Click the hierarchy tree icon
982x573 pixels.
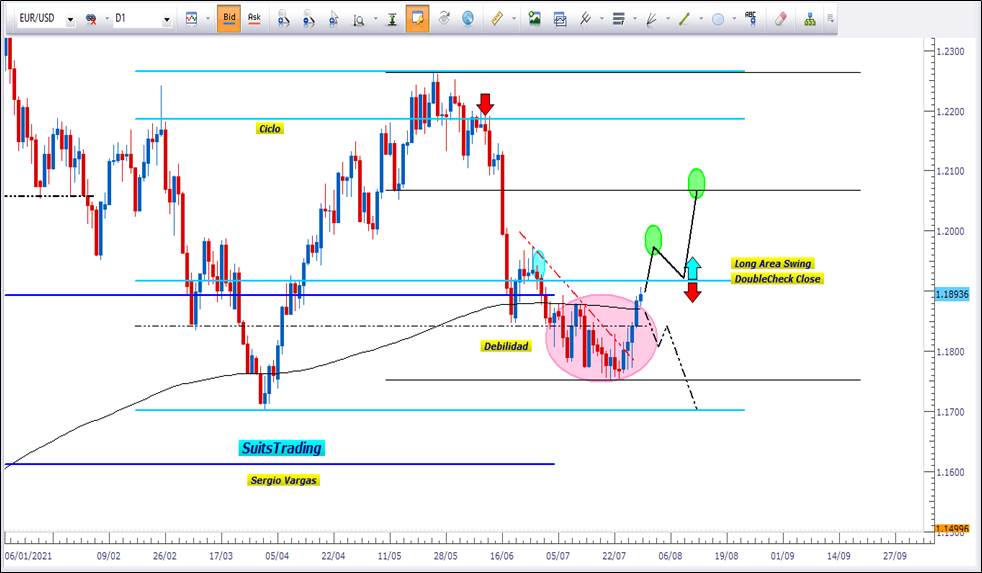coord(809,18)
